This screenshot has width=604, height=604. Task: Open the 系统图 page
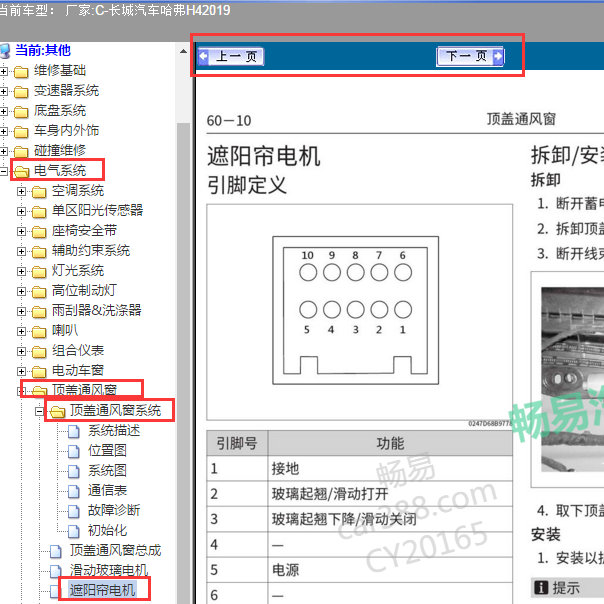click(x=107, y=470)
